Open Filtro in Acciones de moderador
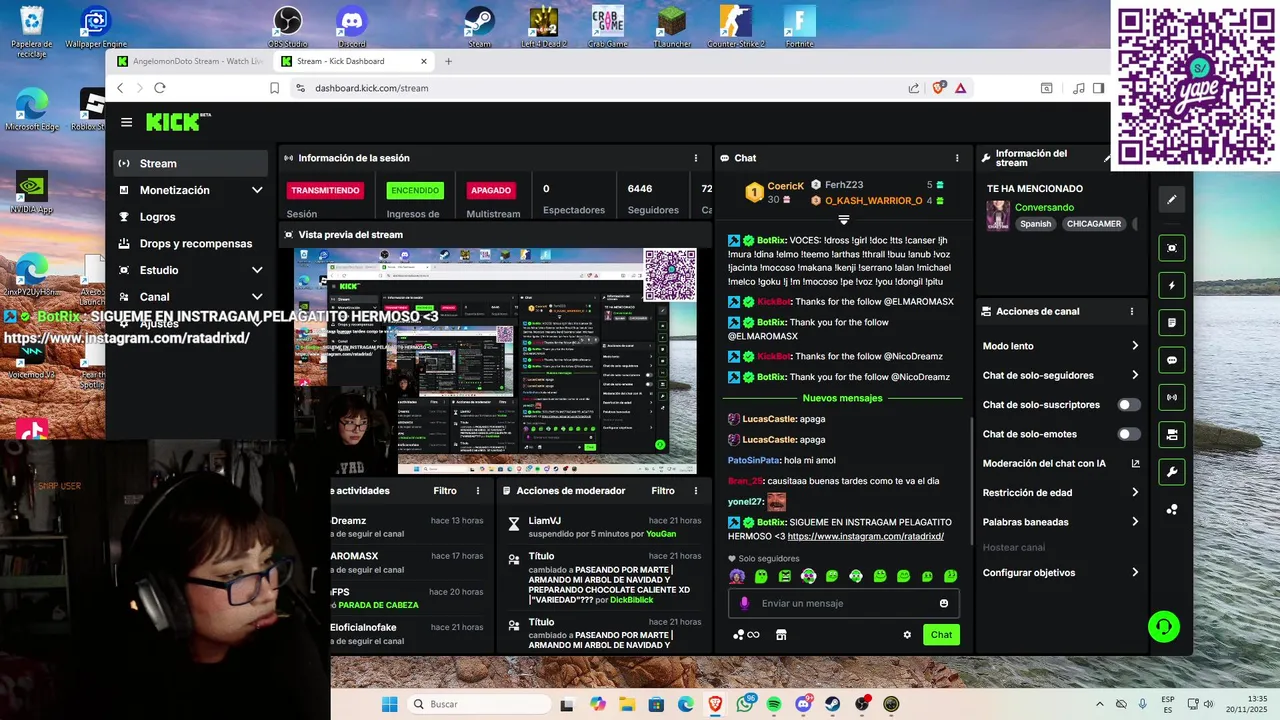The height and width of the screenshot is (720, 1280). coord(663,491)
